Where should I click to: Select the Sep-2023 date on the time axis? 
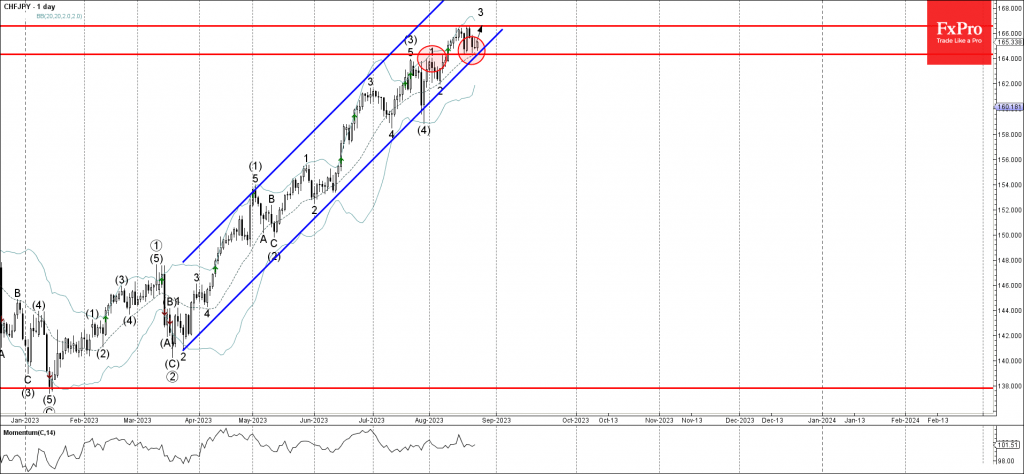coord(497,421)
